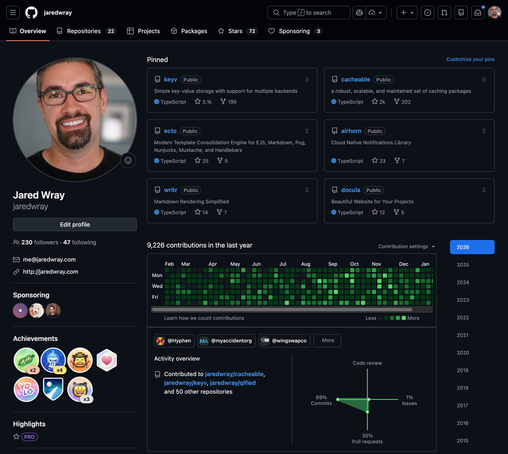Go to GitHub home via Octocat logo
This screenshot has height=454, width=508.
(x=31, y=13)
